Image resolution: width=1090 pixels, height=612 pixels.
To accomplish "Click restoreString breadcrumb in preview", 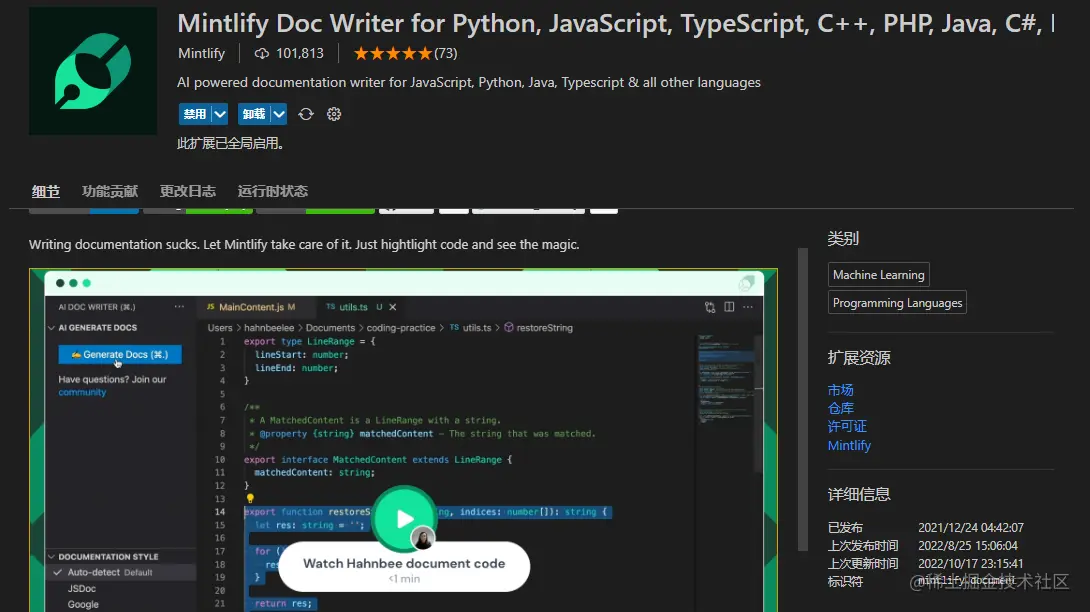I will [544, 328].
